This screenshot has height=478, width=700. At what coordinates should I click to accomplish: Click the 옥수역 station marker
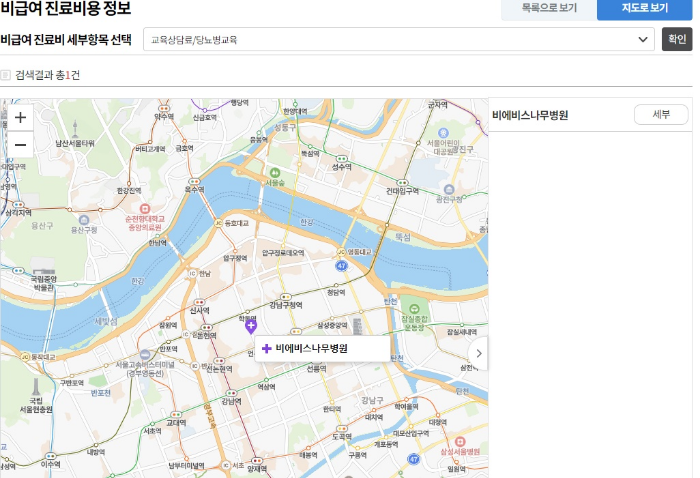click(x=194, y=182)
